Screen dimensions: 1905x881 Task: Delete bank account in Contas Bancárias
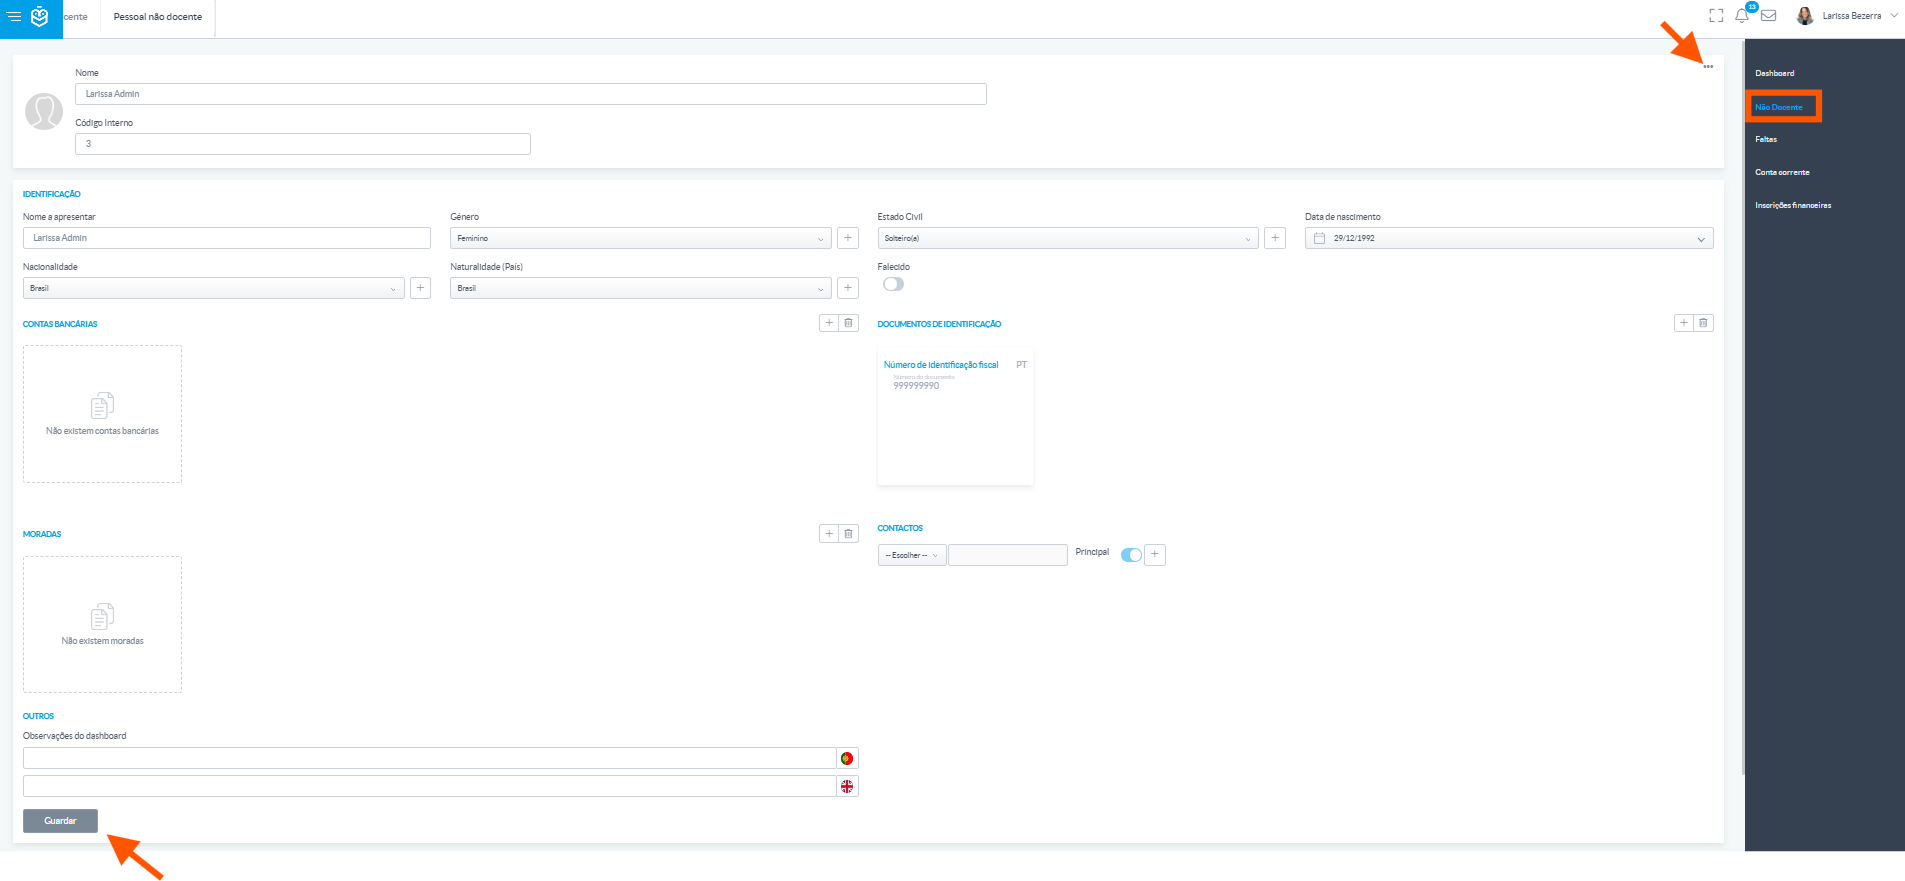[848, 323]
